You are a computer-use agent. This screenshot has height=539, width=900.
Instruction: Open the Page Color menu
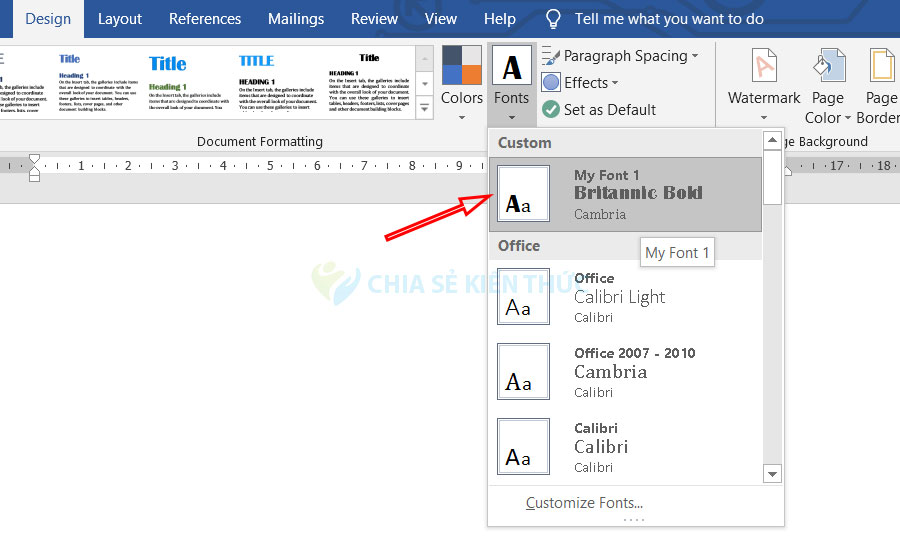tap(827, 85)
